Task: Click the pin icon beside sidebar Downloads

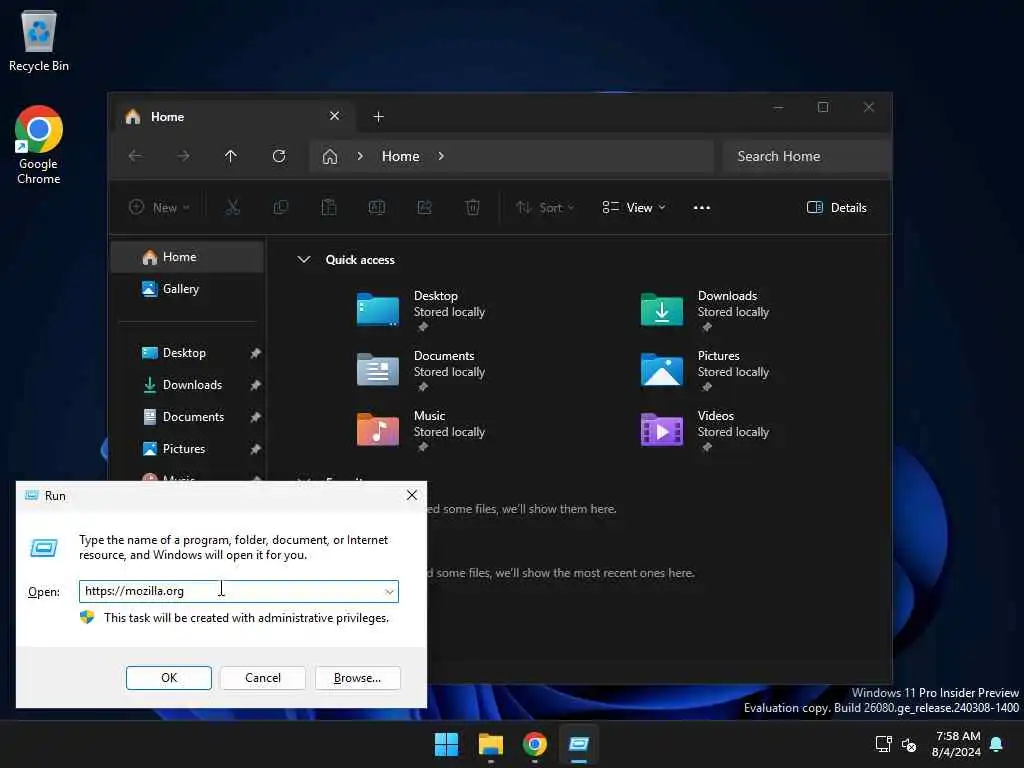Action: pos(255,385)
